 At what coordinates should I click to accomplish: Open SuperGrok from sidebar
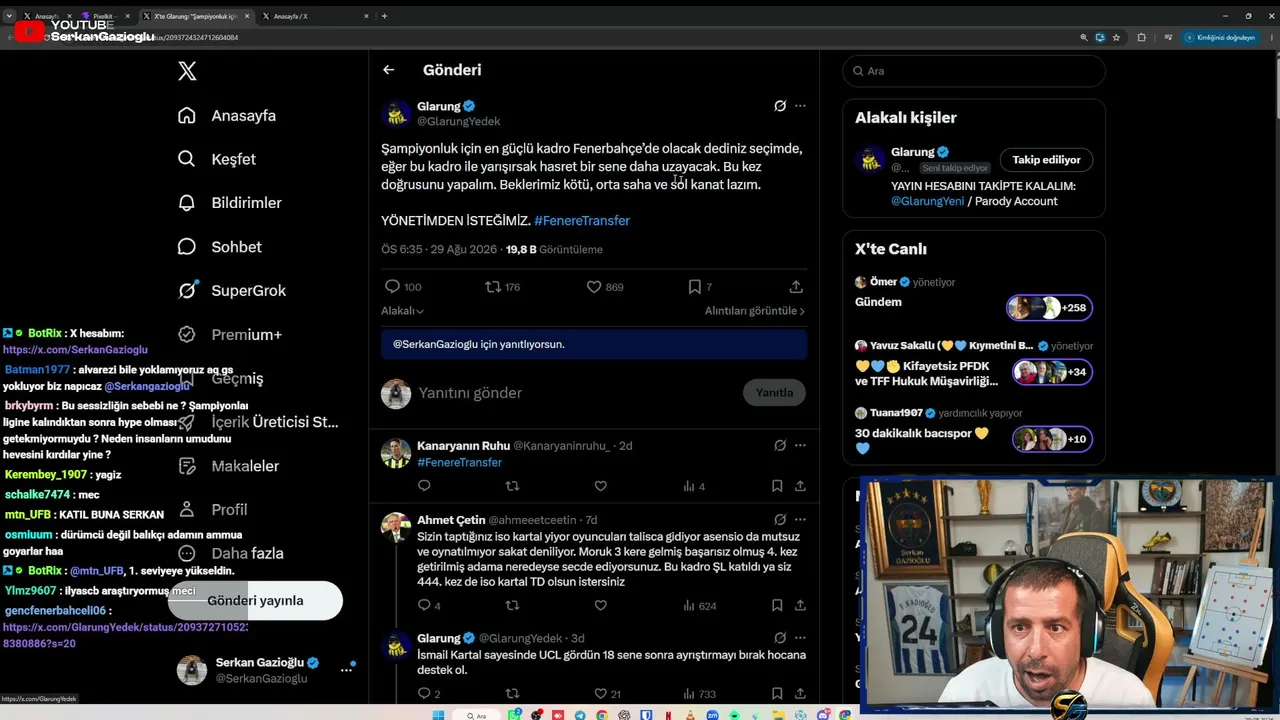[x=232, y=291]
